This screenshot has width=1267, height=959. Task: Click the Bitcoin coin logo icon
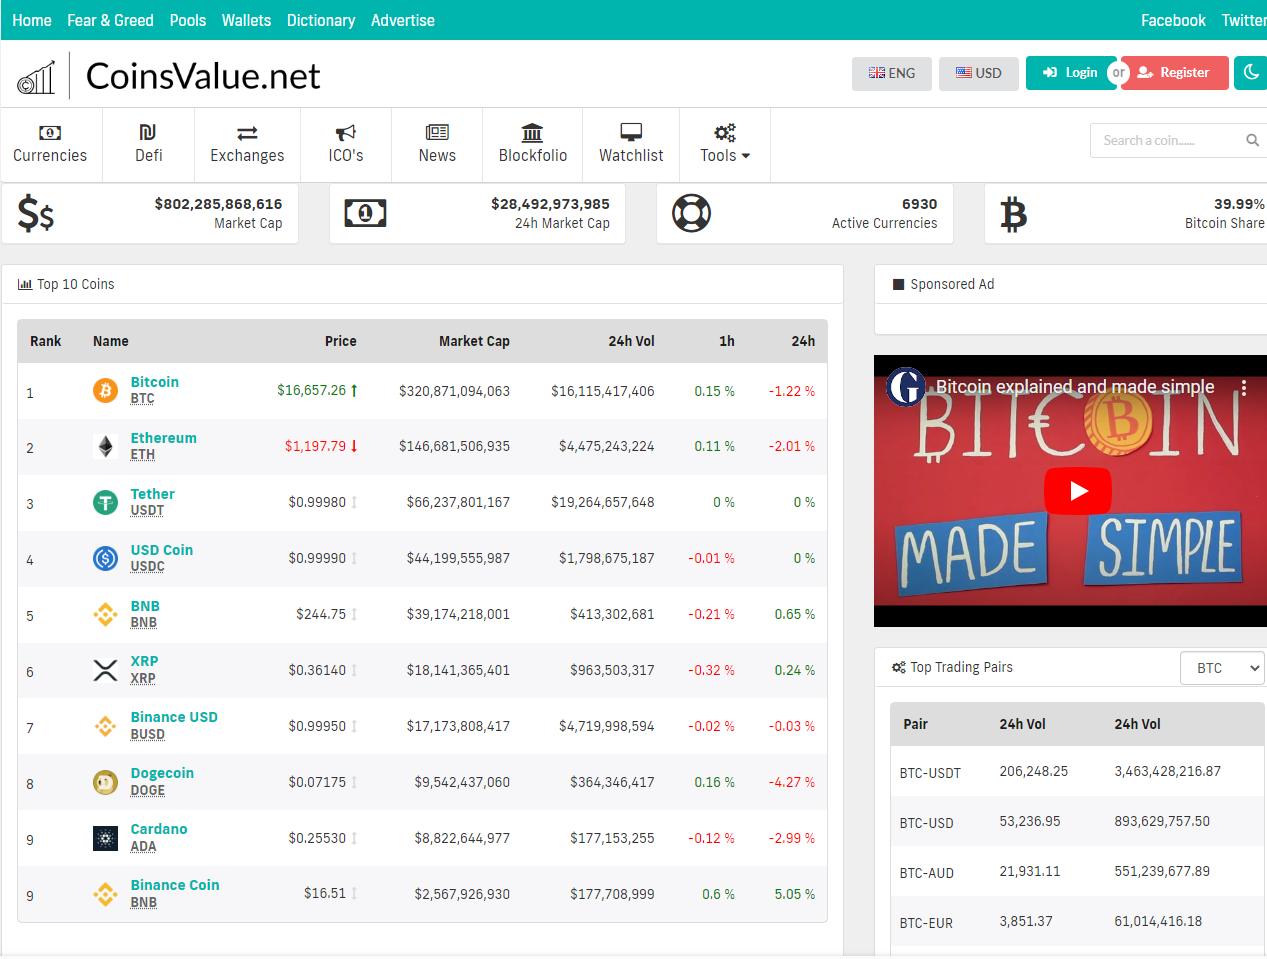(x=105, y=390)
